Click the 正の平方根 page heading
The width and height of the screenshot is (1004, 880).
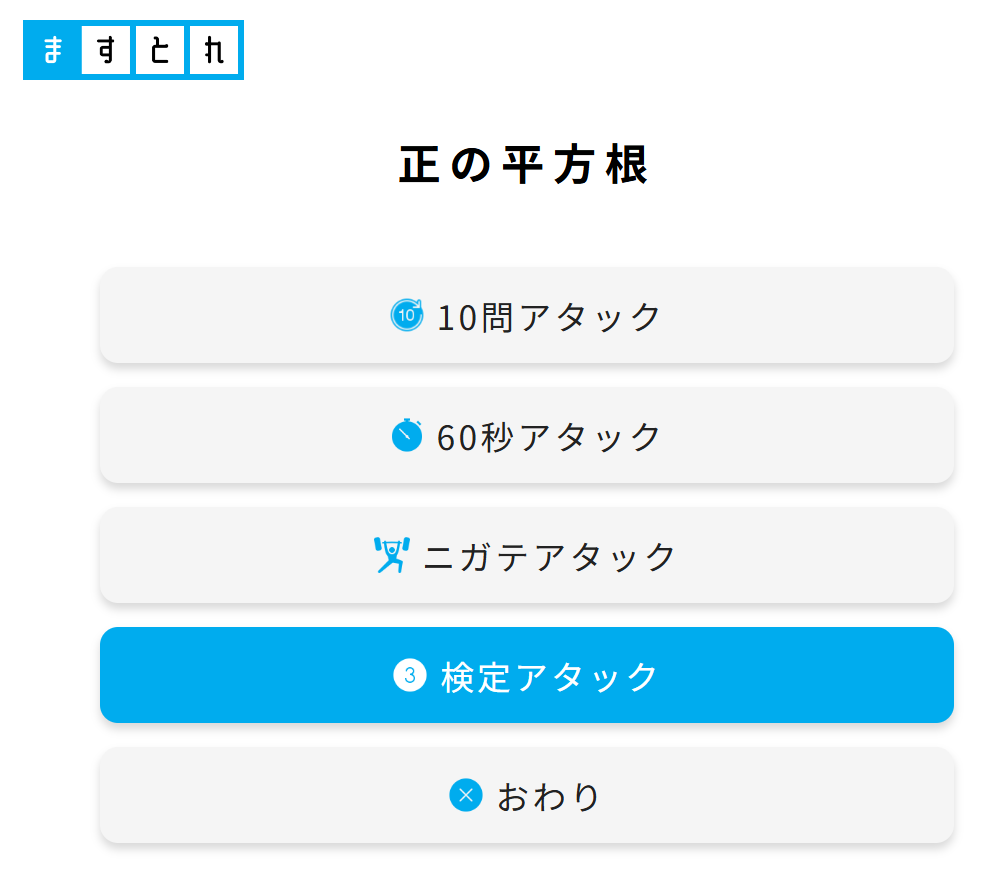525,165
